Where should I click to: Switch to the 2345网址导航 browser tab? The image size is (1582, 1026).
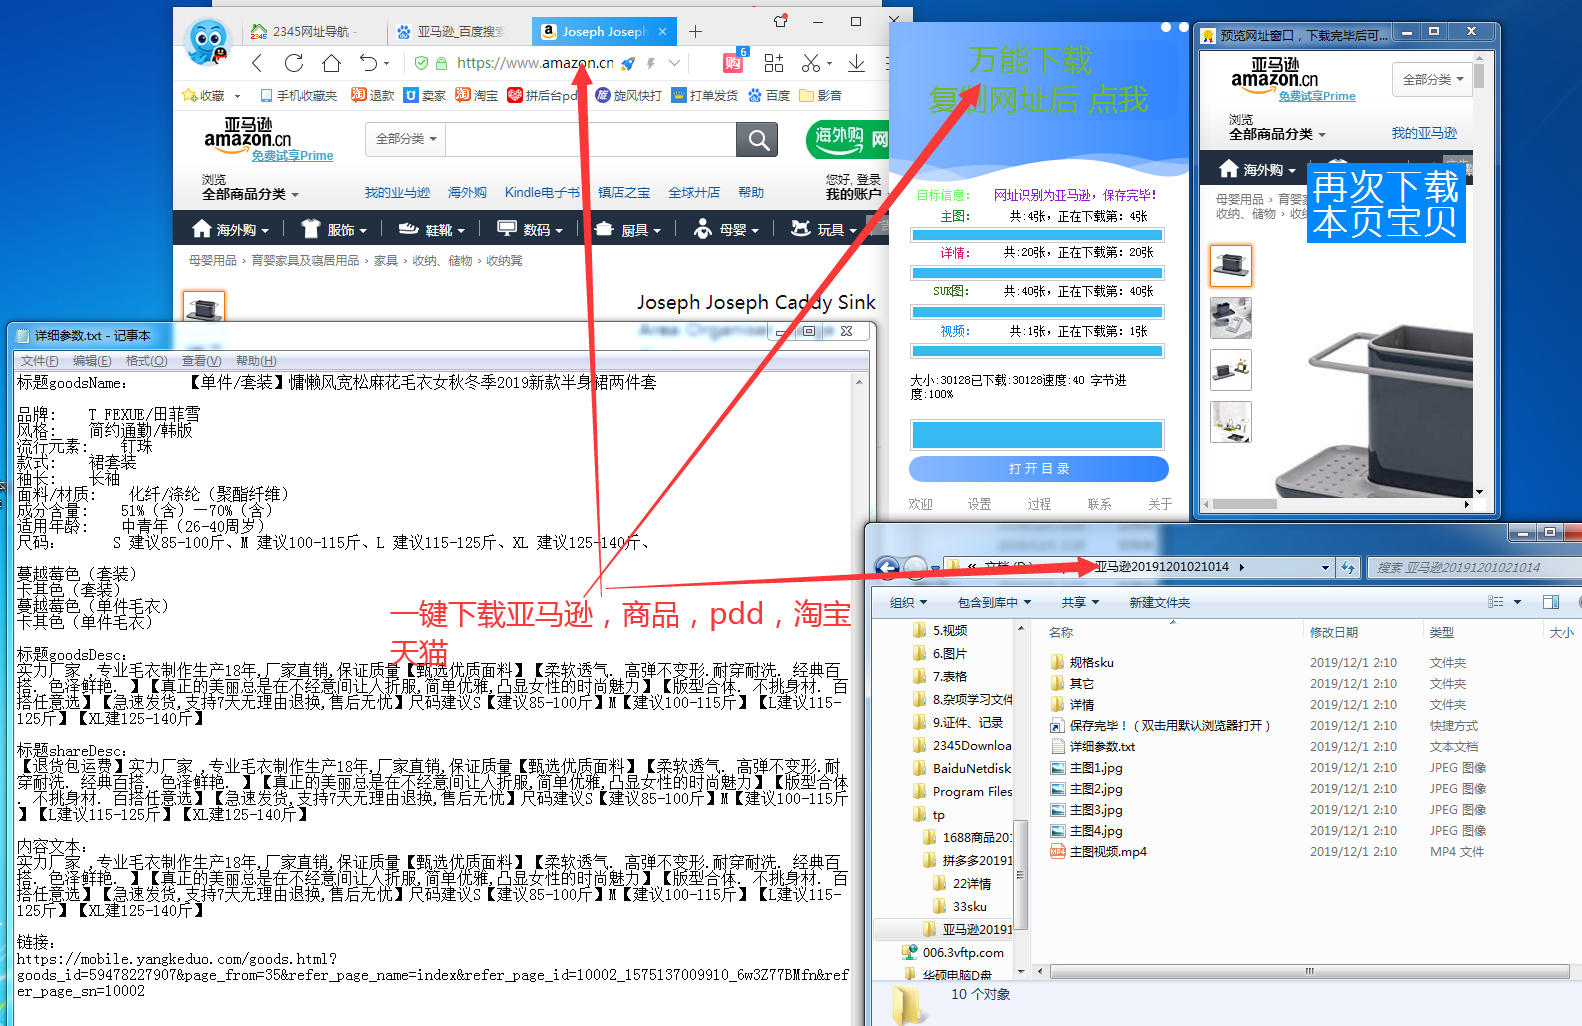click(x=310, y=32)
